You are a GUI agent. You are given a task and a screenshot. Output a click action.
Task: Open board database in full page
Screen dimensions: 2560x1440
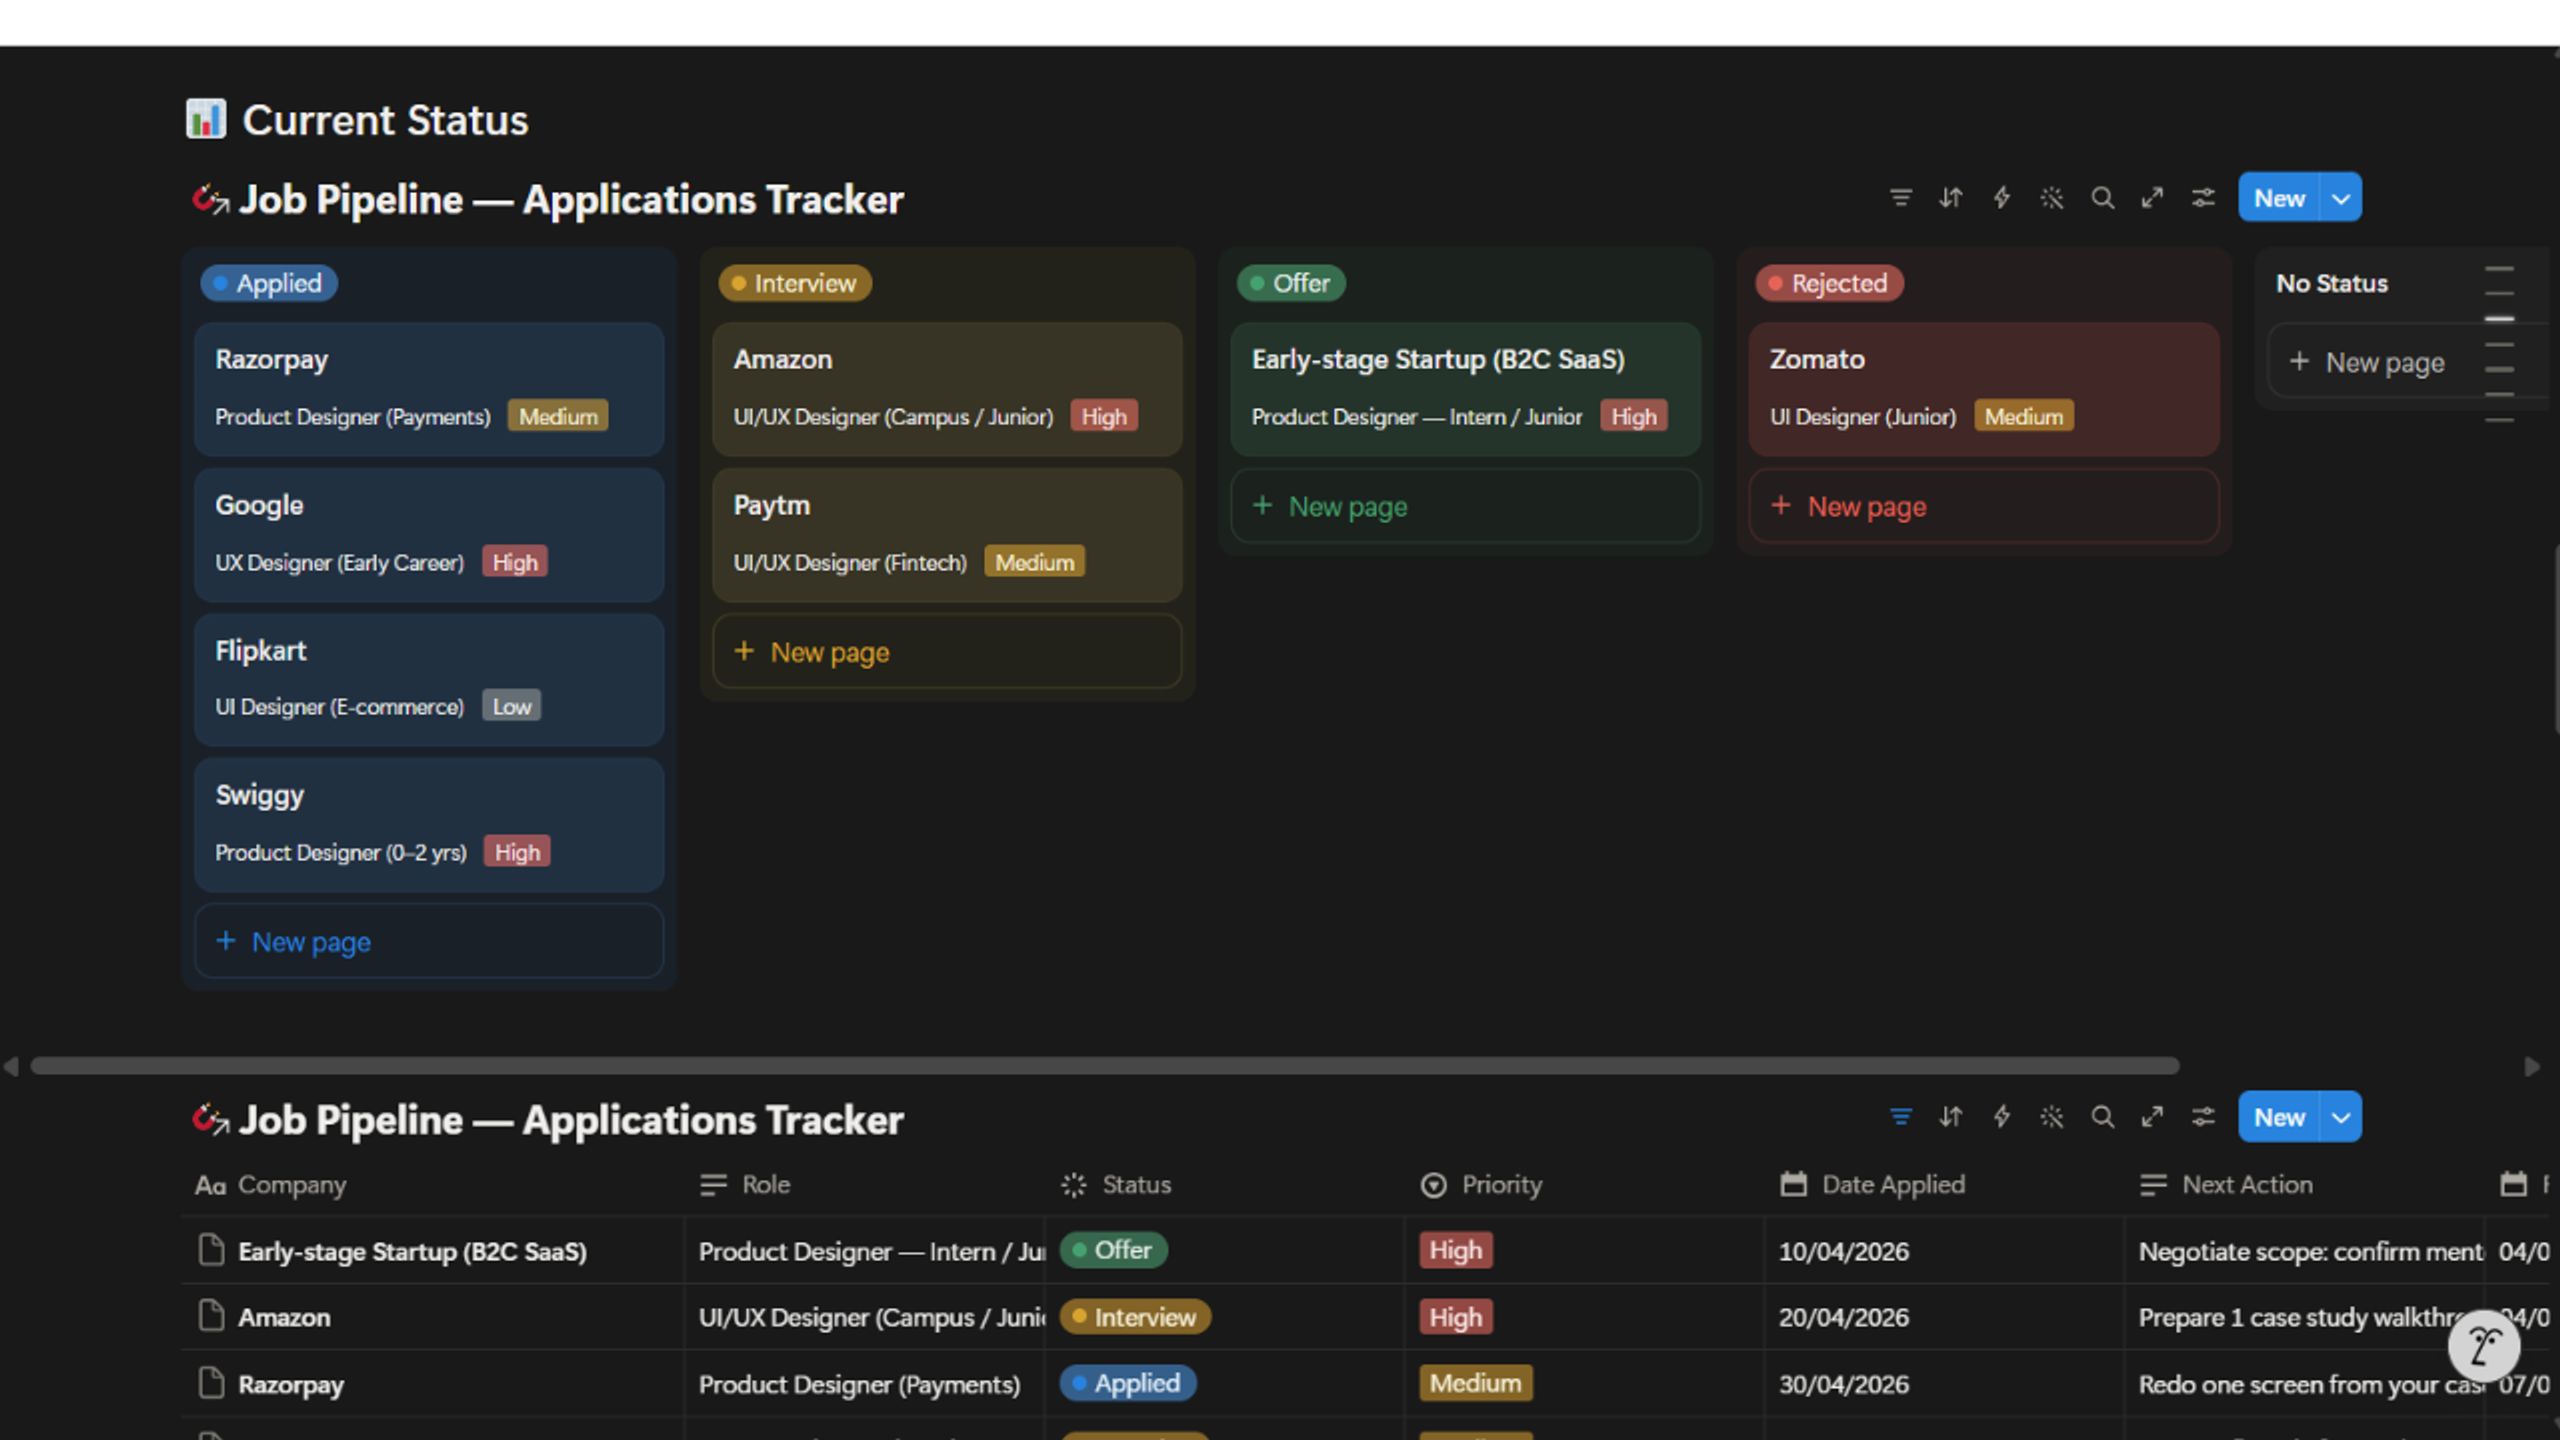click(2152, 198)
